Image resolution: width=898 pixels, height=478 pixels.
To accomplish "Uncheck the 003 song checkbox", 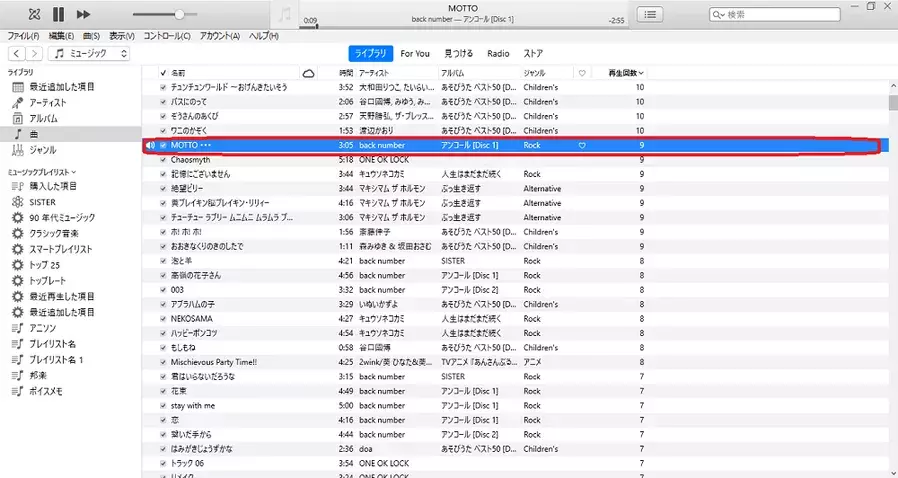I will tap(163, 290).
